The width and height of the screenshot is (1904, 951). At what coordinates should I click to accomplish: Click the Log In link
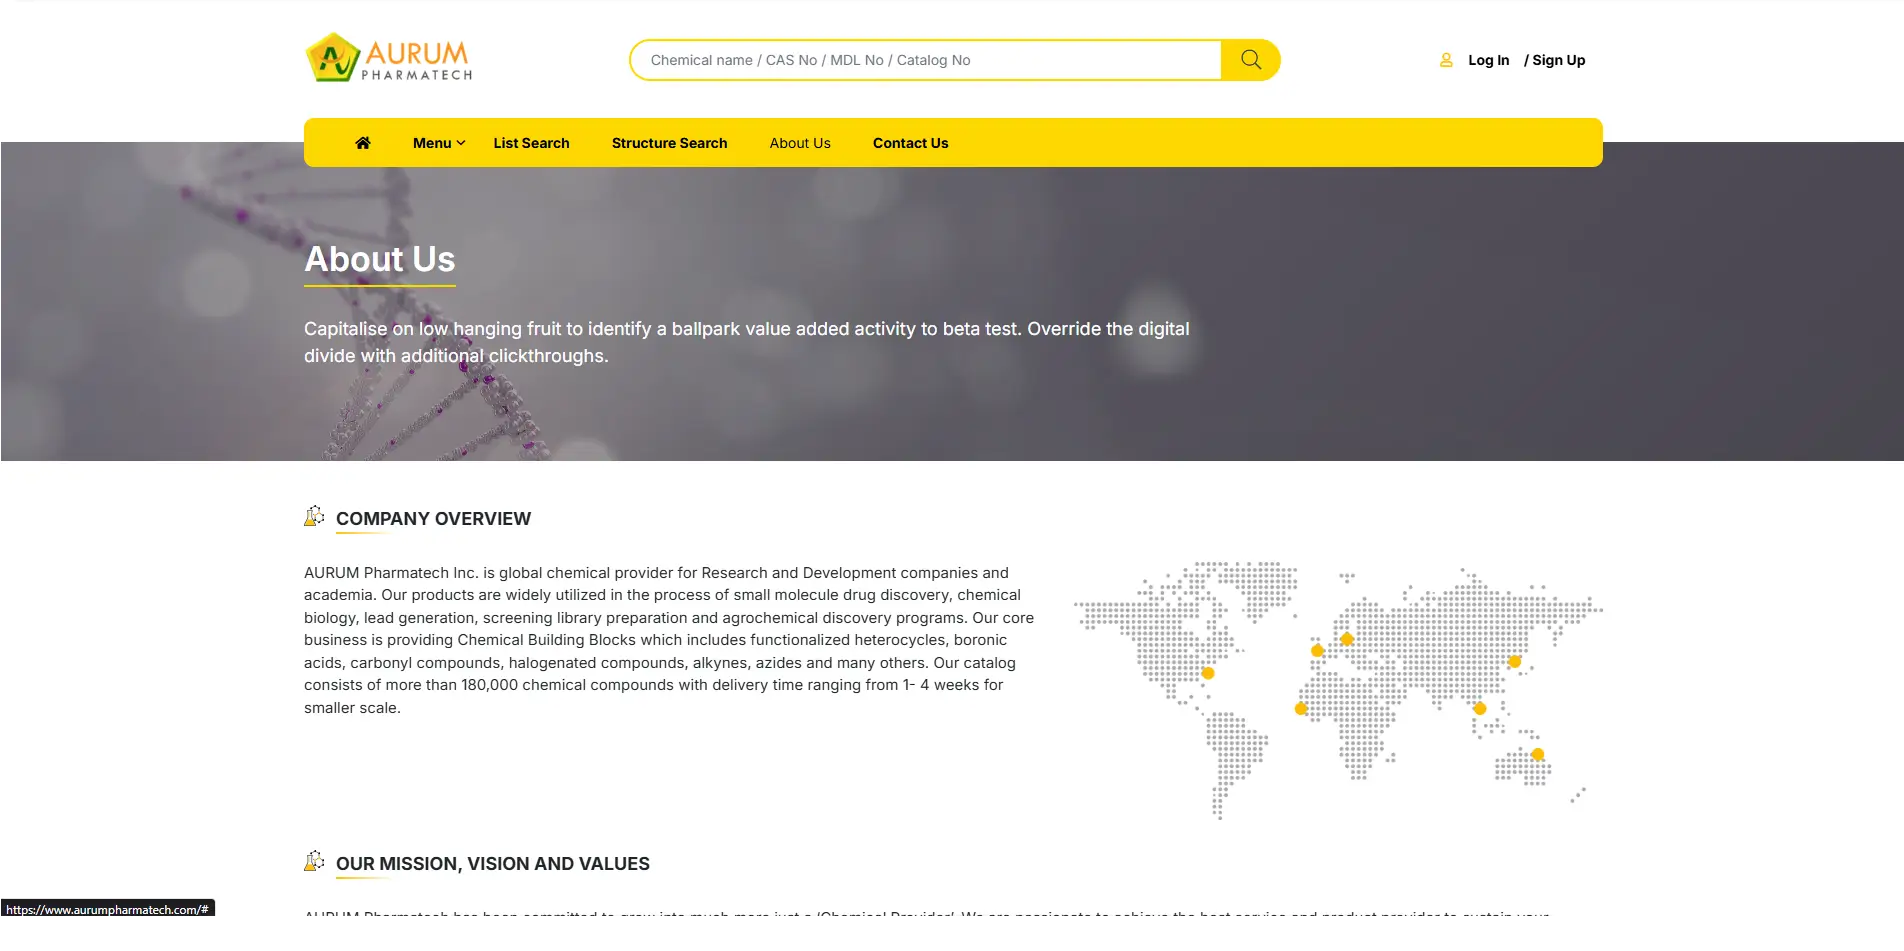click(1488, 60)
